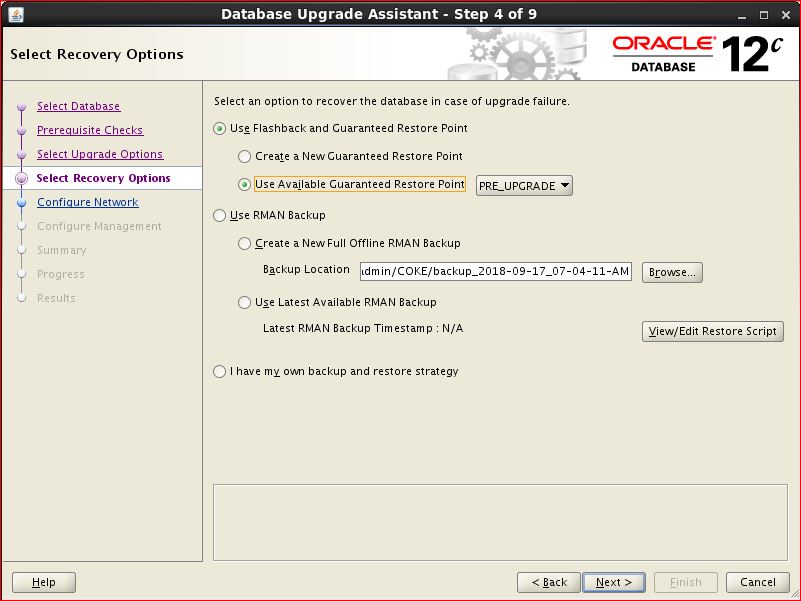Click the Oracle Database 12c logo
Viewport: 801px width, 601px height.
pyautogui.click(x=698, y=54)
